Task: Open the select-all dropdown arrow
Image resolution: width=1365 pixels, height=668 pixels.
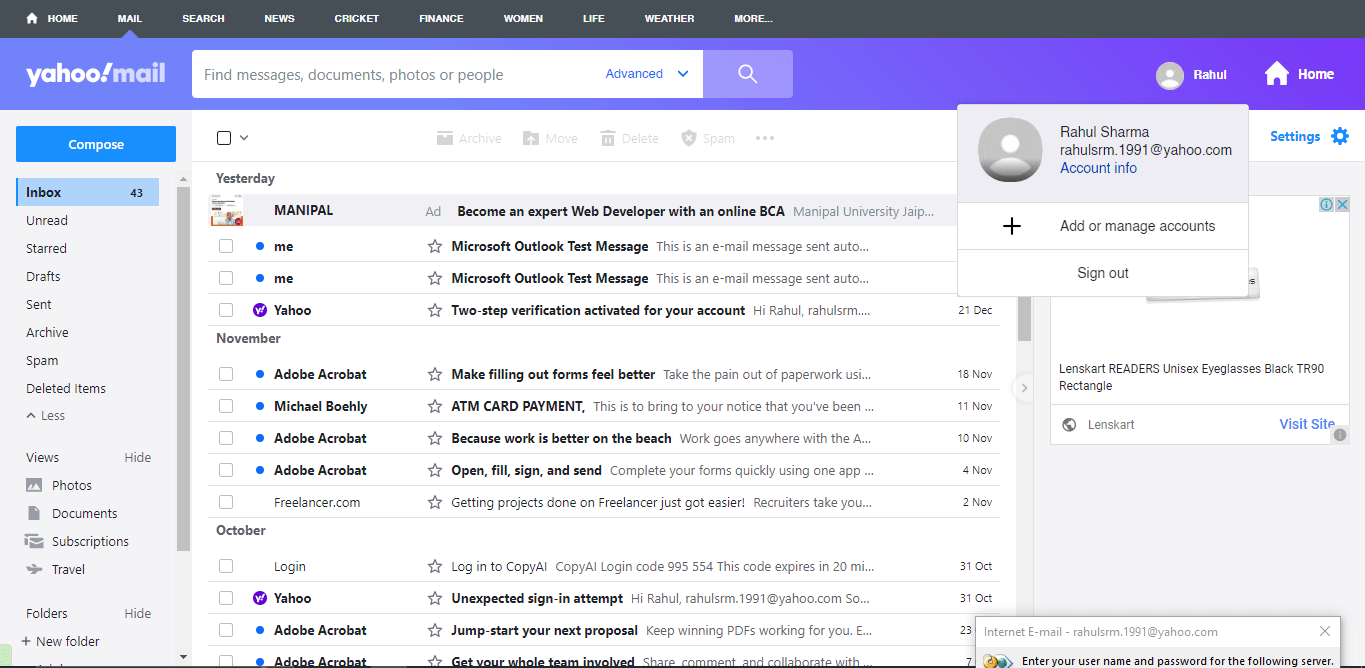Action: click(x=244, y=138)
